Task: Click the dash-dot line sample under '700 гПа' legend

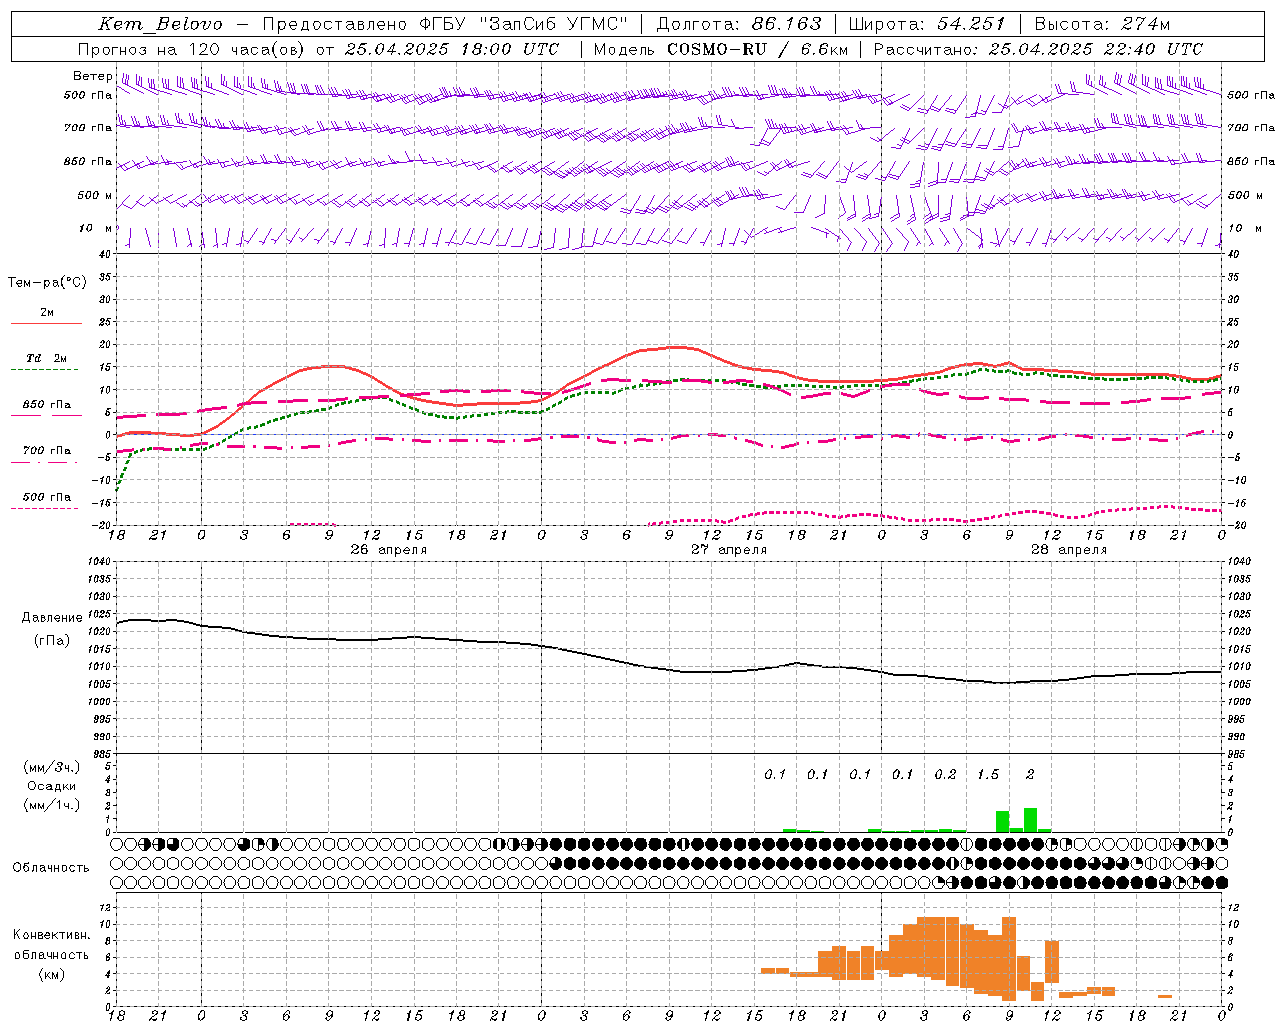Action: point(44,462)
